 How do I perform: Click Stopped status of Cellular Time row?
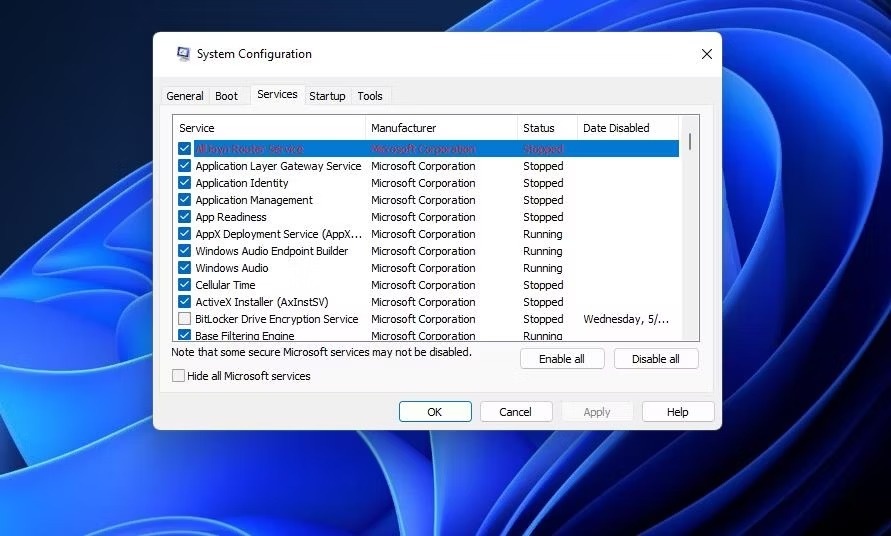coord(543,285)
